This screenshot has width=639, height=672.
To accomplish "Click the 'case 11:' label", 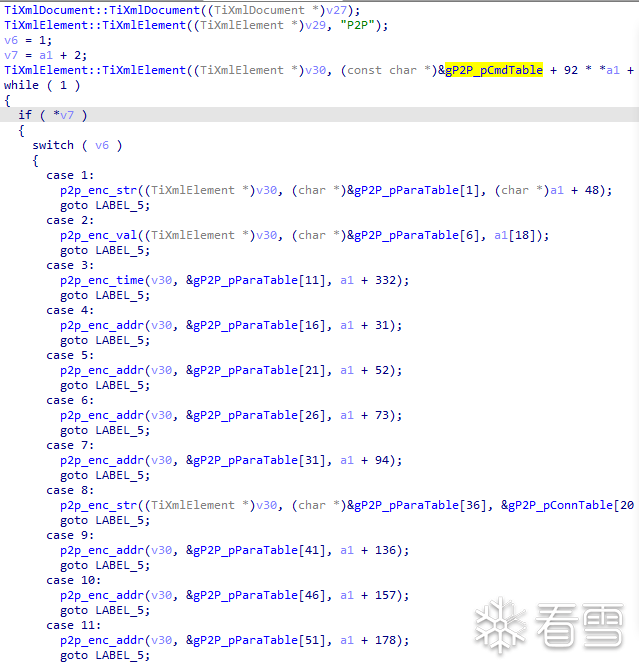I will pyautogui.click(x=73, y=625).
